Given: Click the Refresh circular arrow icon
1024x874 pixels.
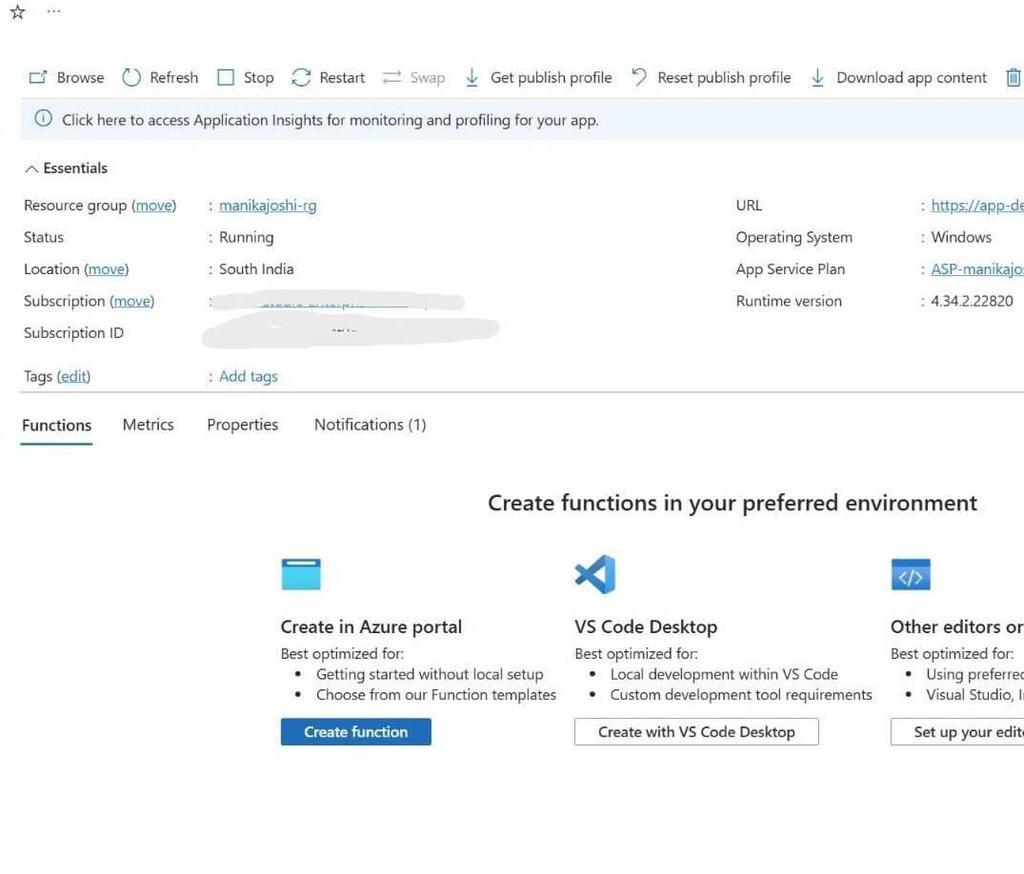Looking at the screenshot, I should click(131, 78).
